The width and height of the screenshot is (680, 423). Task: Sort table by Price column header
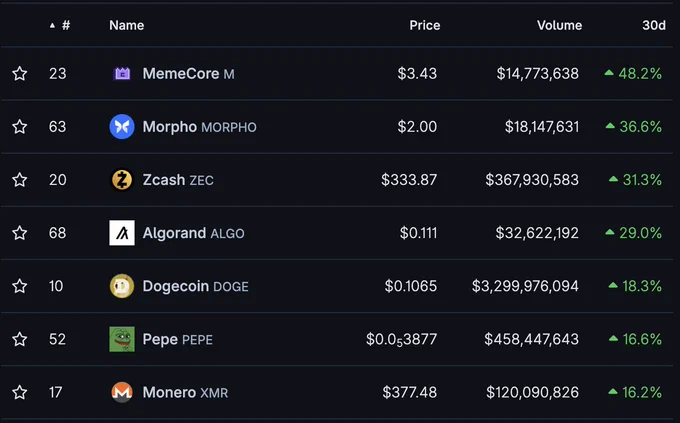click(425, 25)
